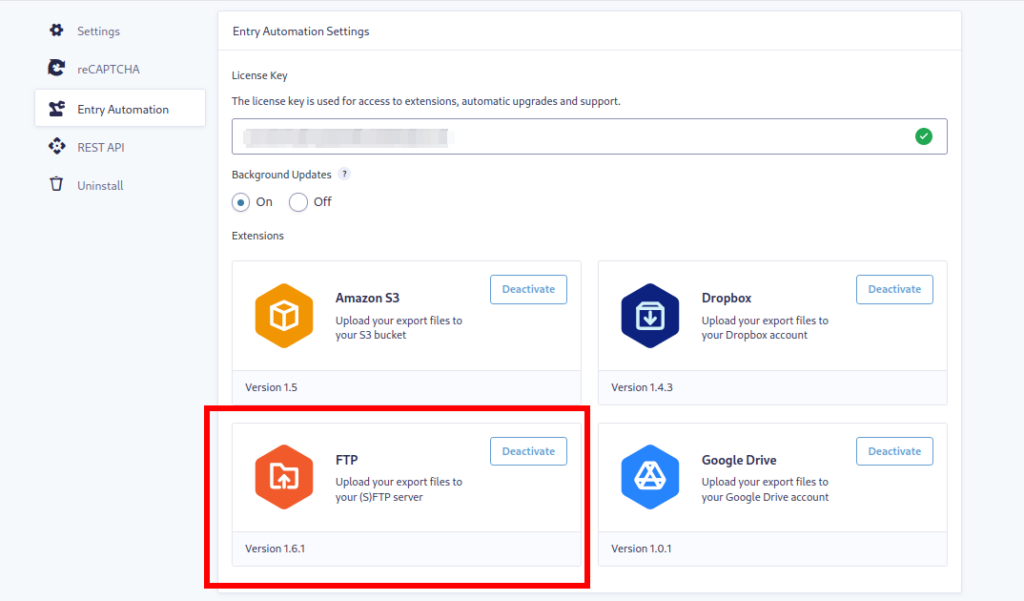The height and width of the screenshot is (601, 1024).
Task: Deactivate the Dropbox extension
Action: pyautogui.click(x=894, y=289)
